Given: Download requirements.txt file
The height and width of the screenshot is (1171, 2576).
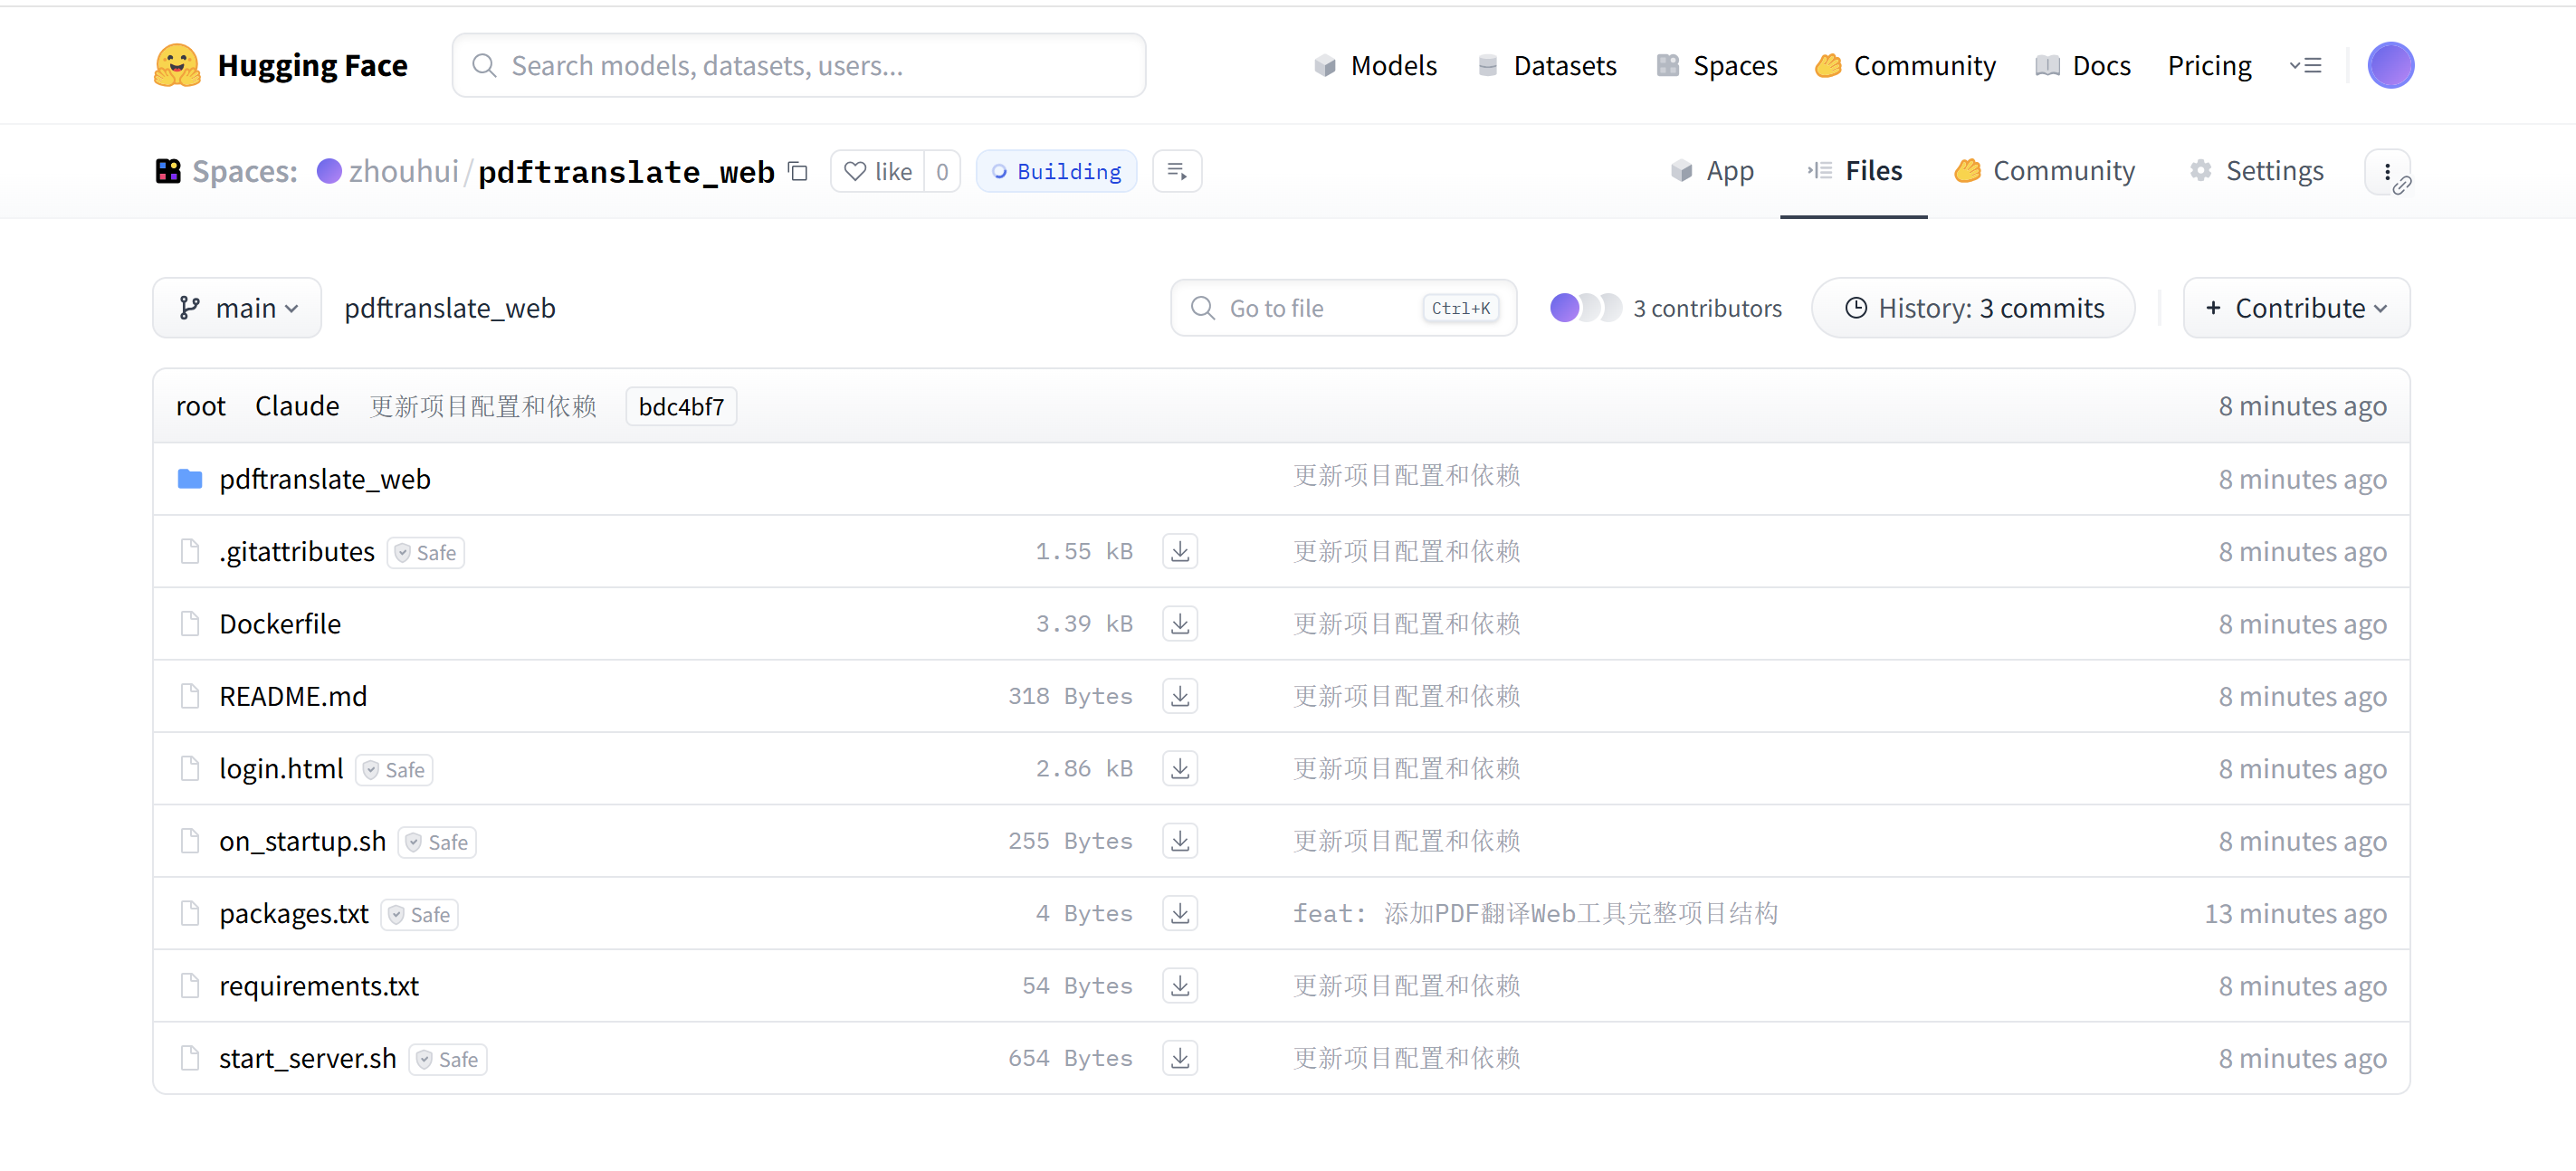Looking at the screenshot, I should 1180,985.
